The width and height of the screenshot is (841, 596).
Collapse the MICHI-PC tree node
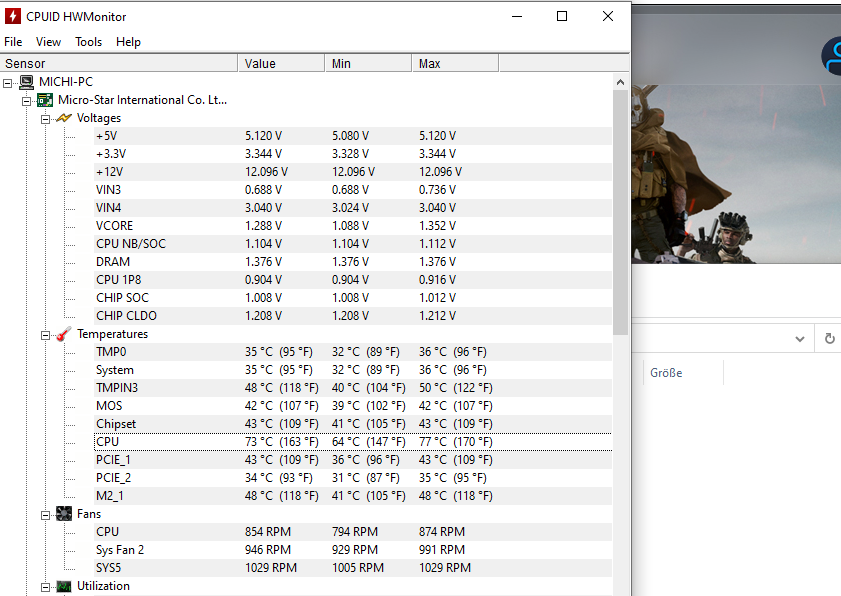[8, 83]
